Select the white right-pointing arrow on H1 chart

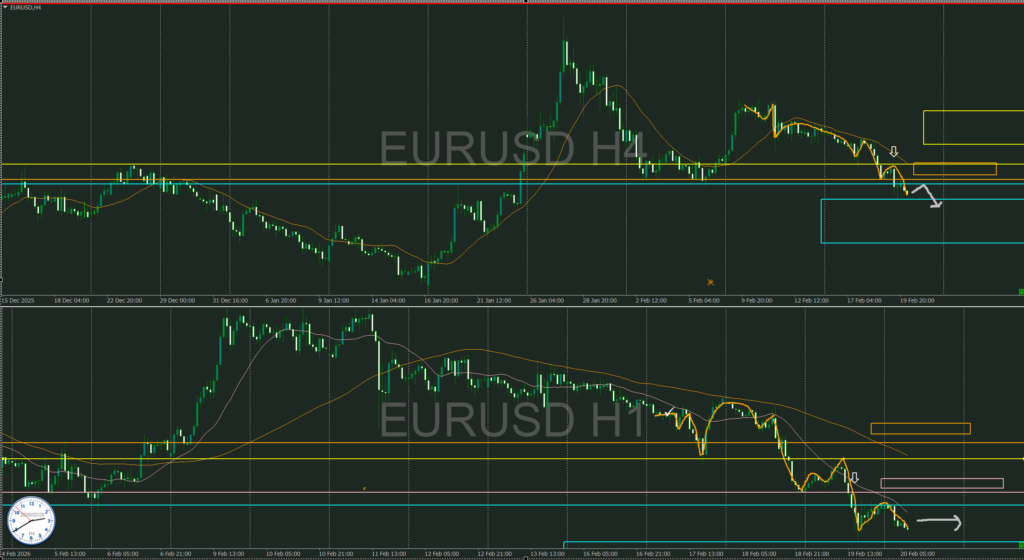coord(940,522)
